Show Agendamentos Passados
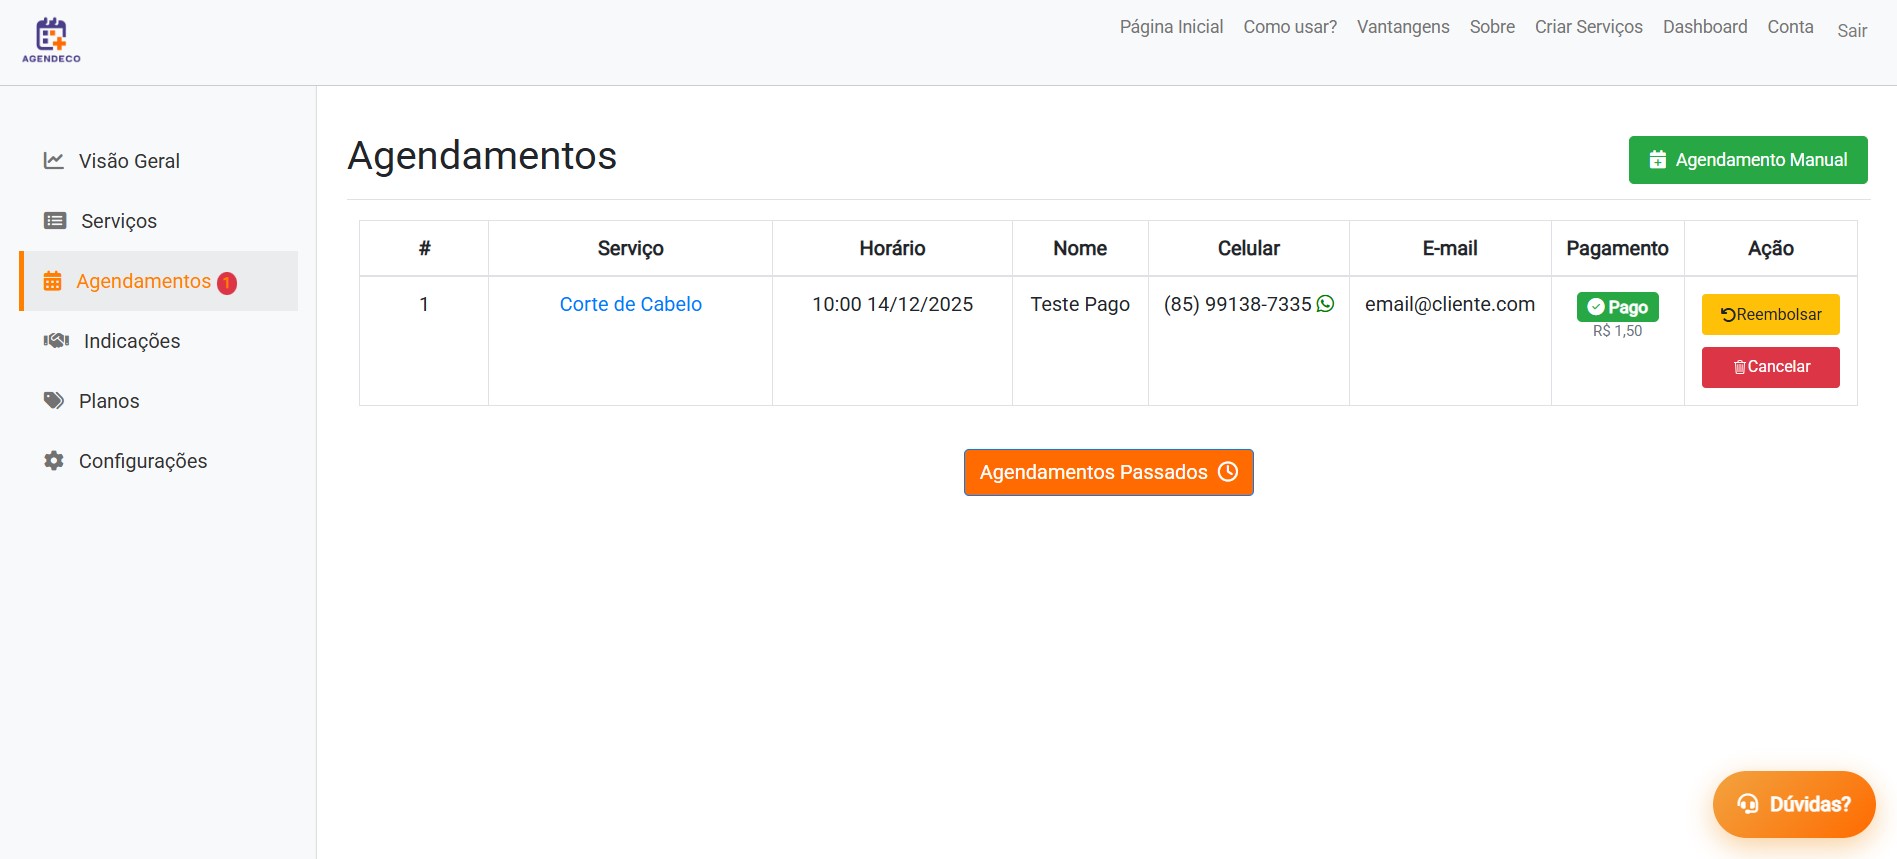1897x859 pixels. 1108,472
